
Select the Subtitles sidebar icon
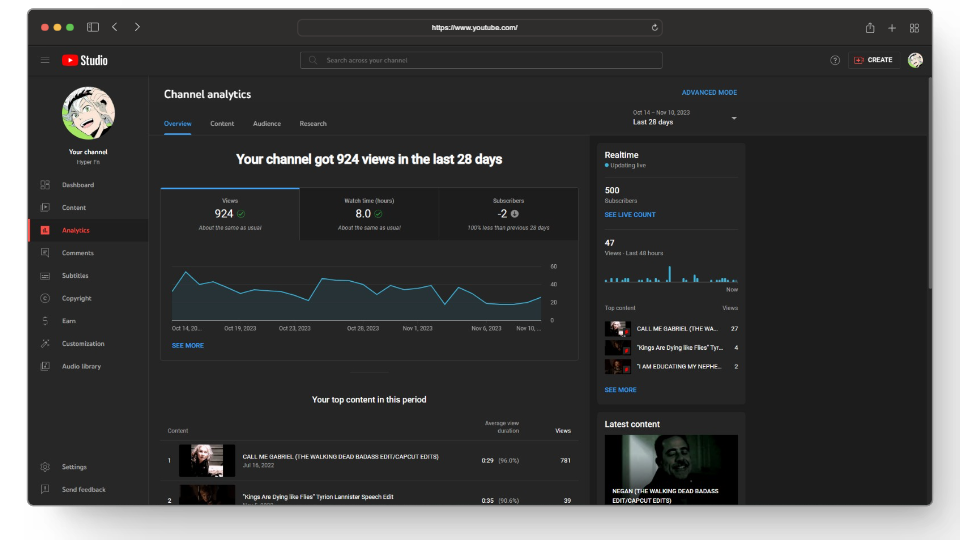[x=45, y=276]
